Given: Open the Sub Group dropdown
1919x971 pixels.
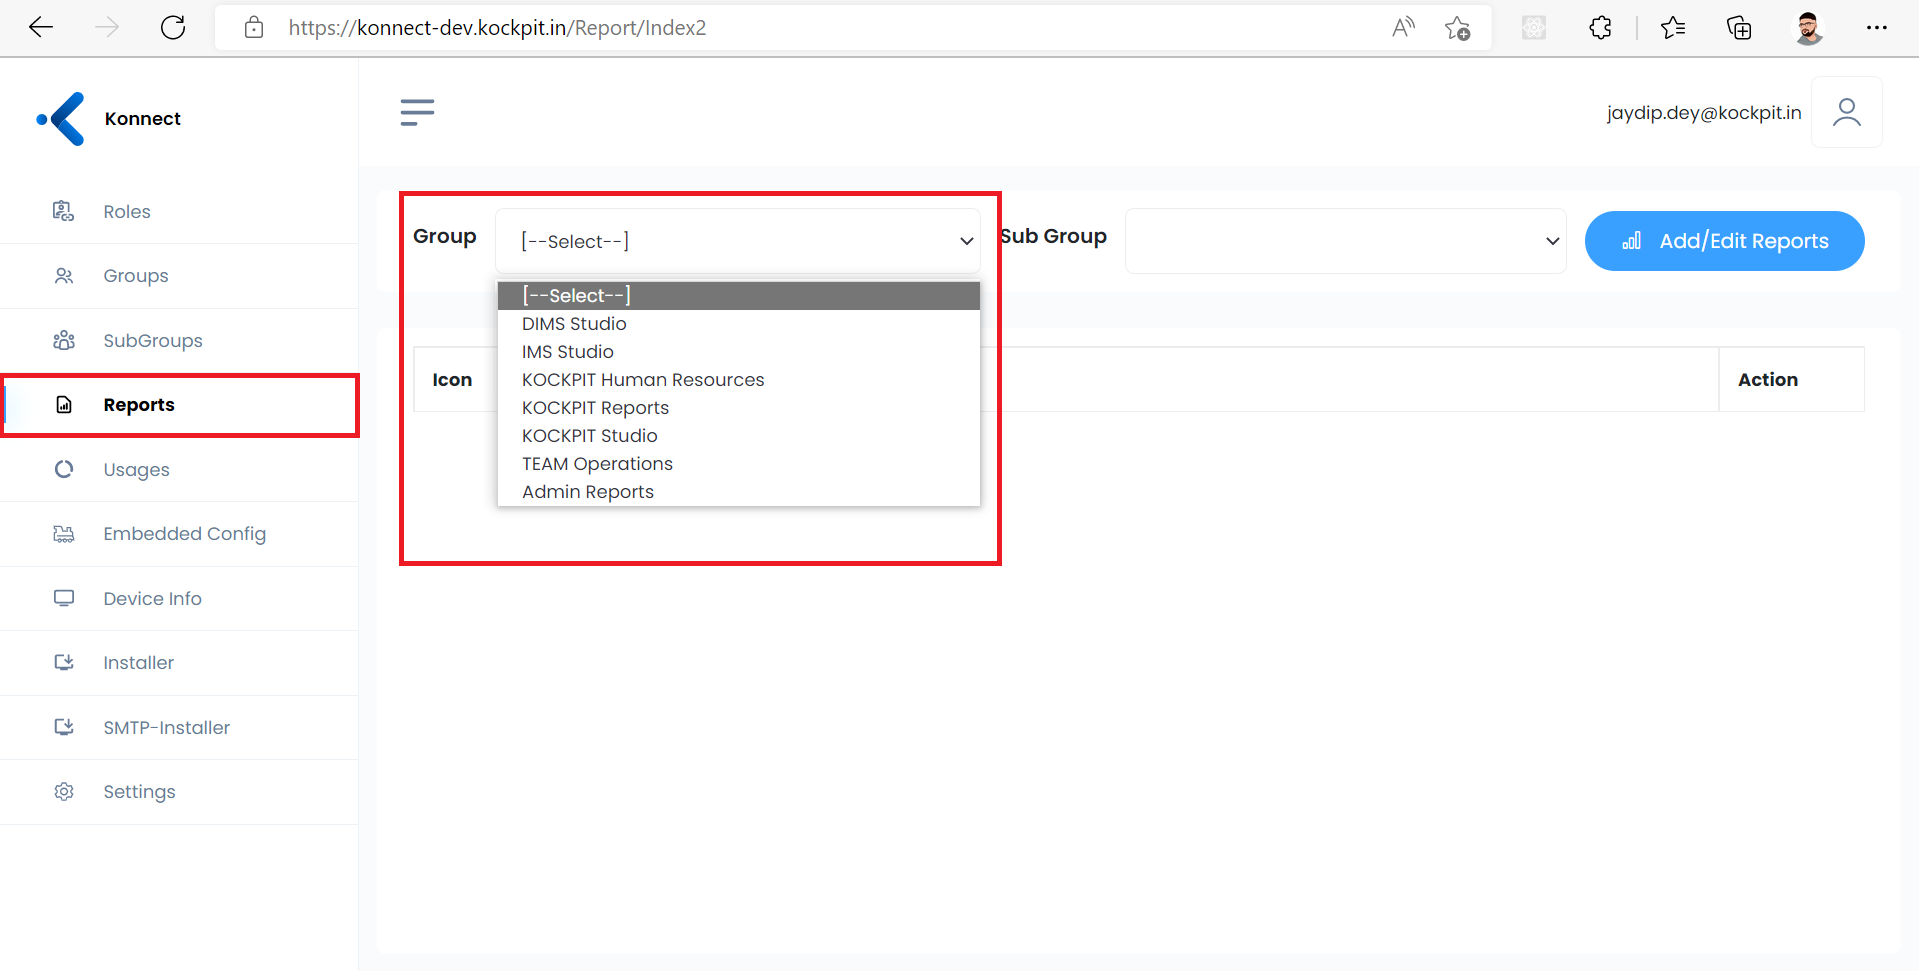Looking at the screenshot, I should 1345,241.
